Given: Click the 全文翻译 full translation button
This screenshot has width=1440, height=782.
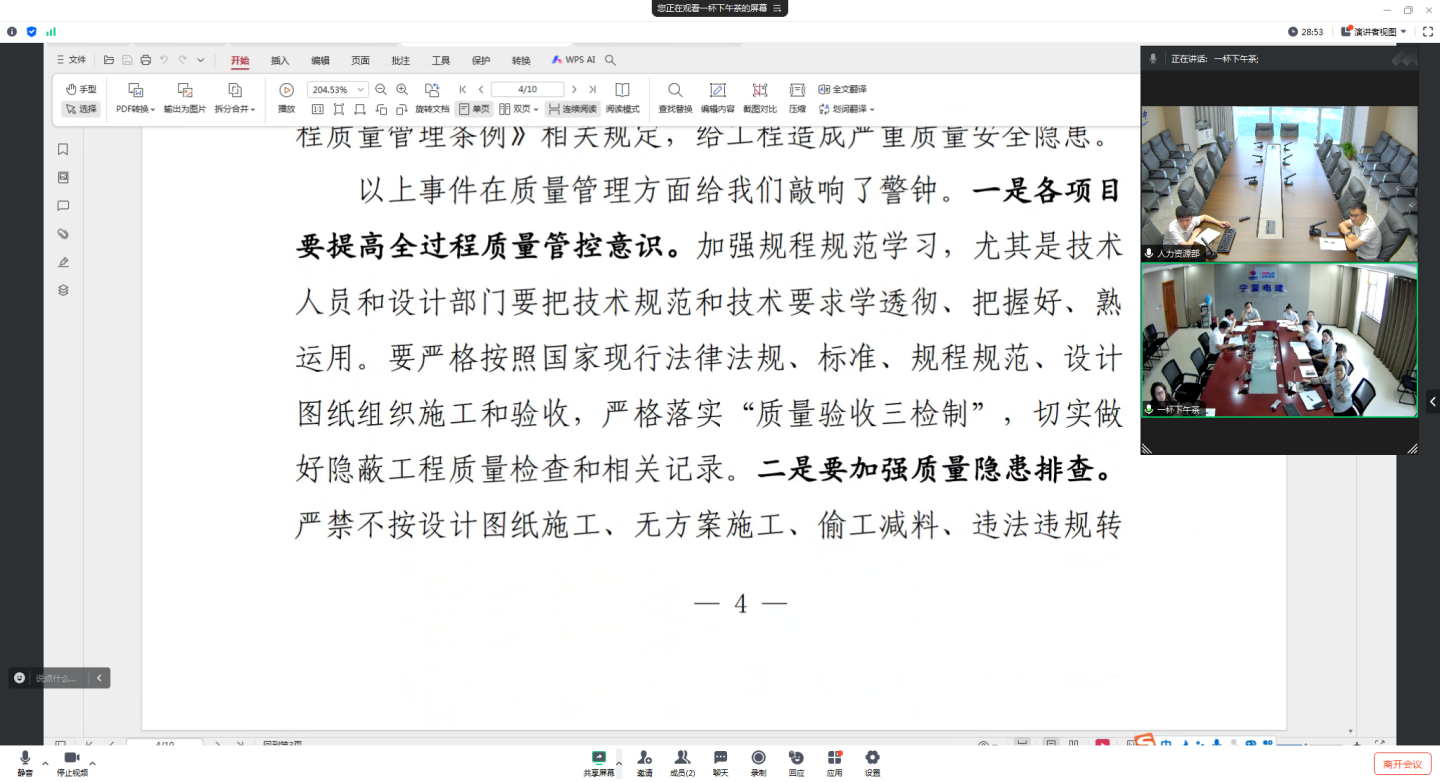Looking at the screenshot, I should click(x=843, y=89).
